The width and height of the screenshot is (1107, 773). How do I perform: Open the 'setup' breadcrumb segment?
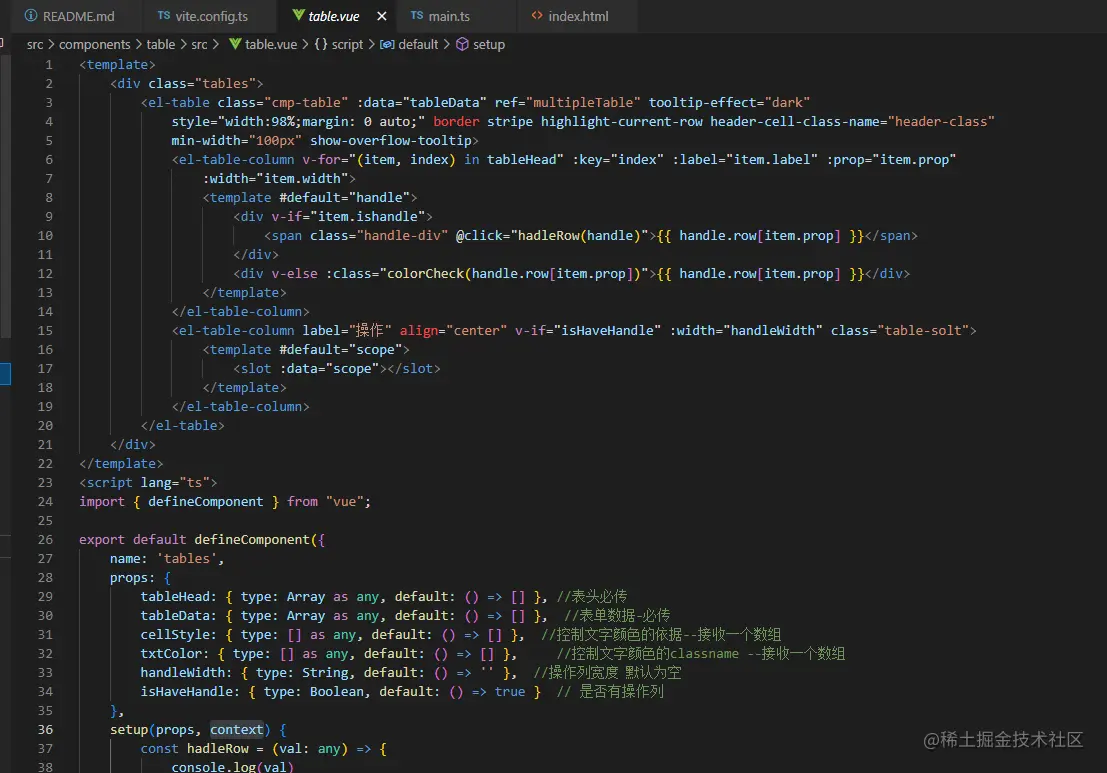pyautogui.click(x=489, y=44)
